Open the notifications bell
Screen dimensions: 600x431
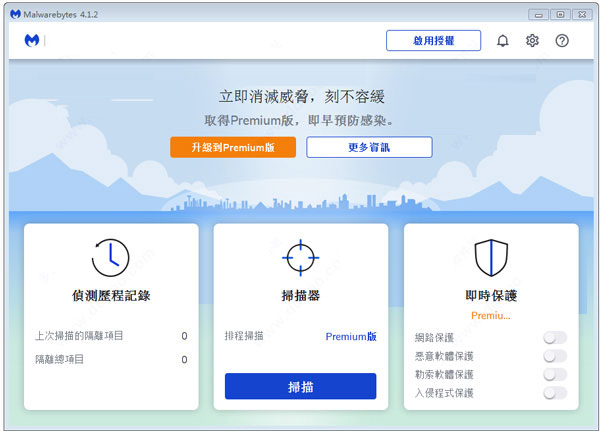click(502, 41)
